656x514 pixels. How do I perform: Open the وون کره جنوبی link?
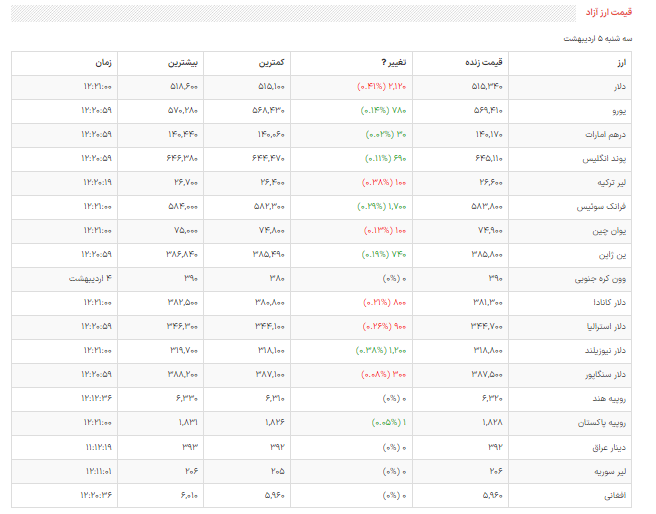click(x=602, y=278)
